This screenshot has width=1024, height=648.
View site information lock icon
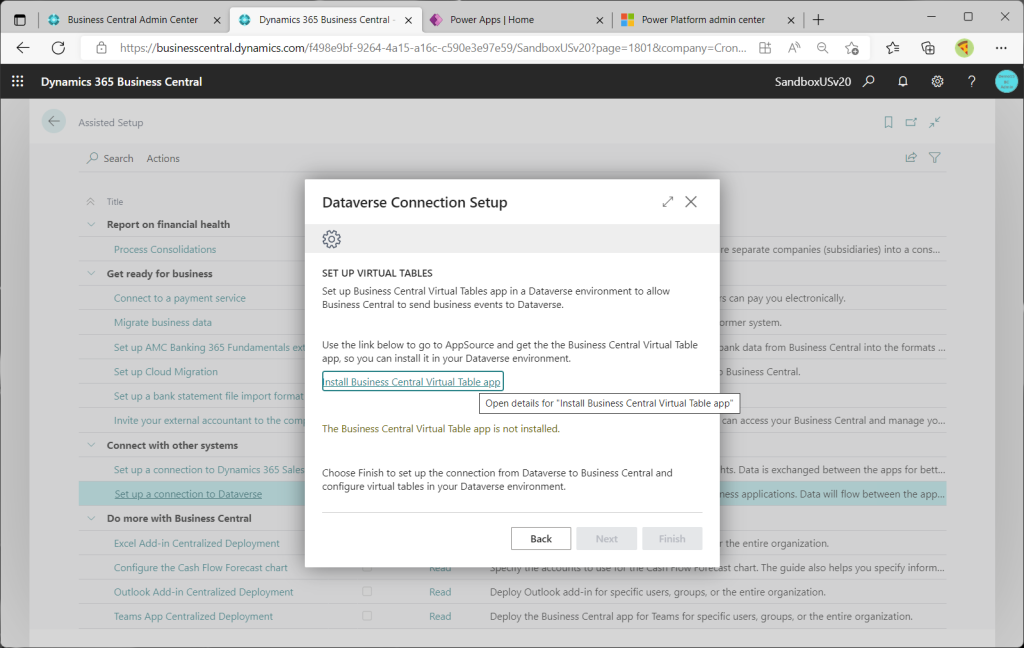[101, 48]
